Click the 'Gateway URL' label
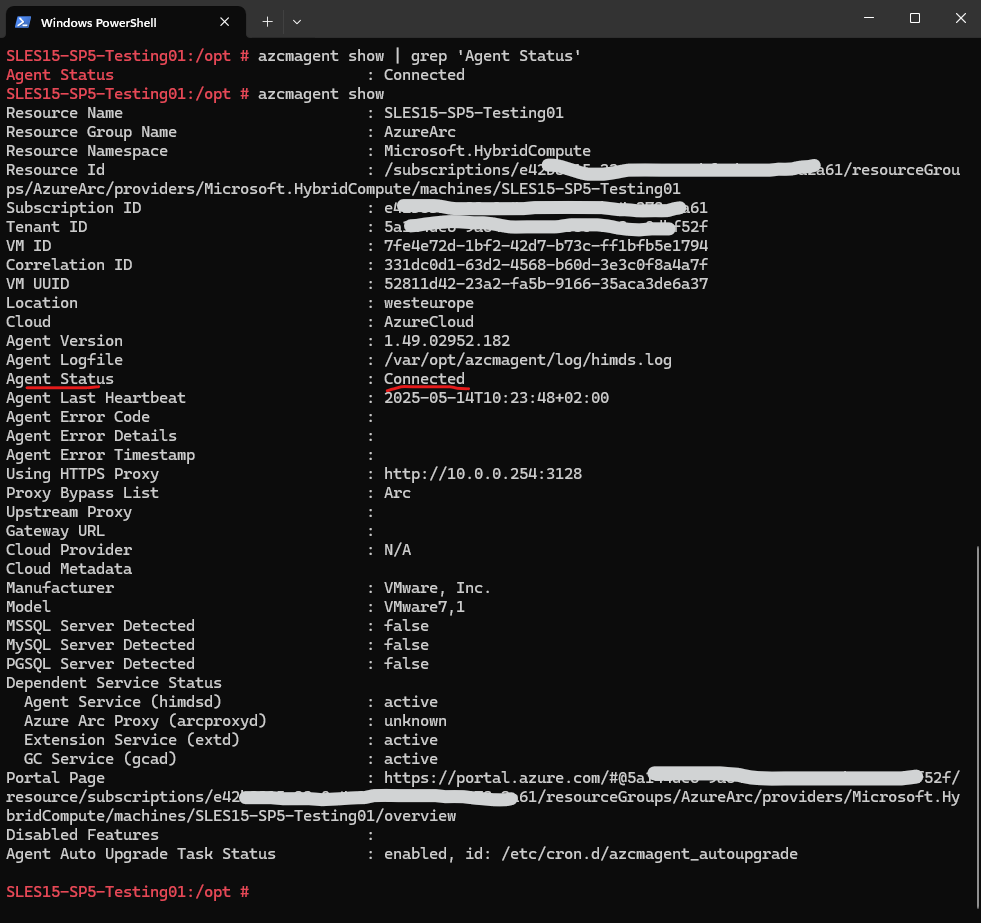The image size is (981, 923). click(55, 531)
